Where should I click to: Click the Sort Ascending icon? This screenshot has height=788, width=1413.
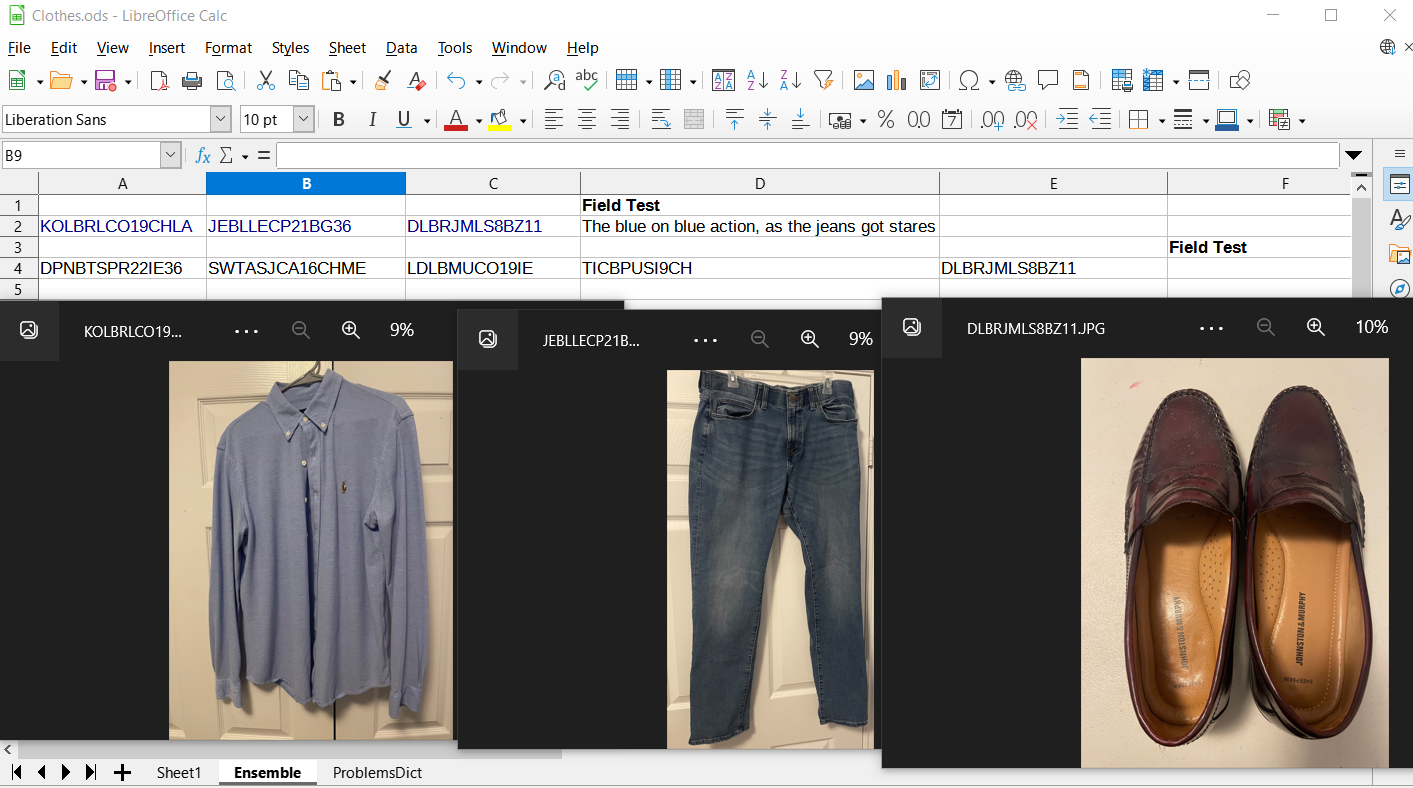pos(757,81)
